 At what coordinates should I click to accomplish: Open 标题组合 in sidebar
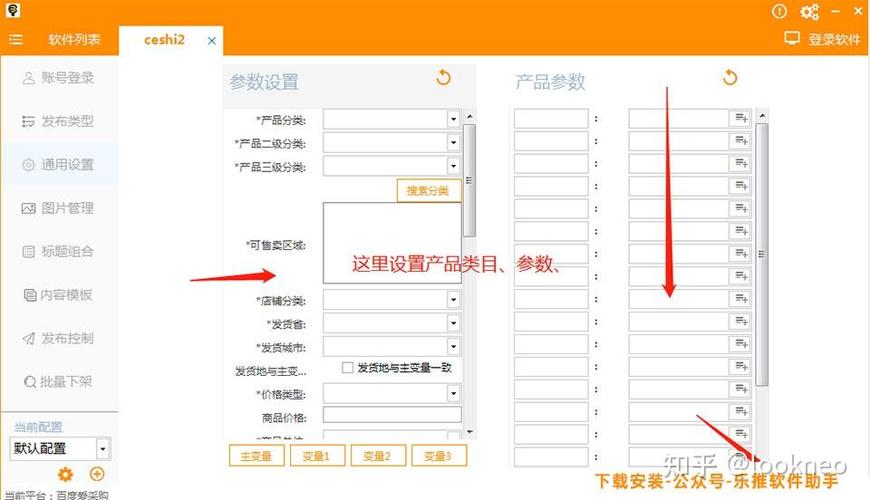pyautogui.click(x=58, y=251)
